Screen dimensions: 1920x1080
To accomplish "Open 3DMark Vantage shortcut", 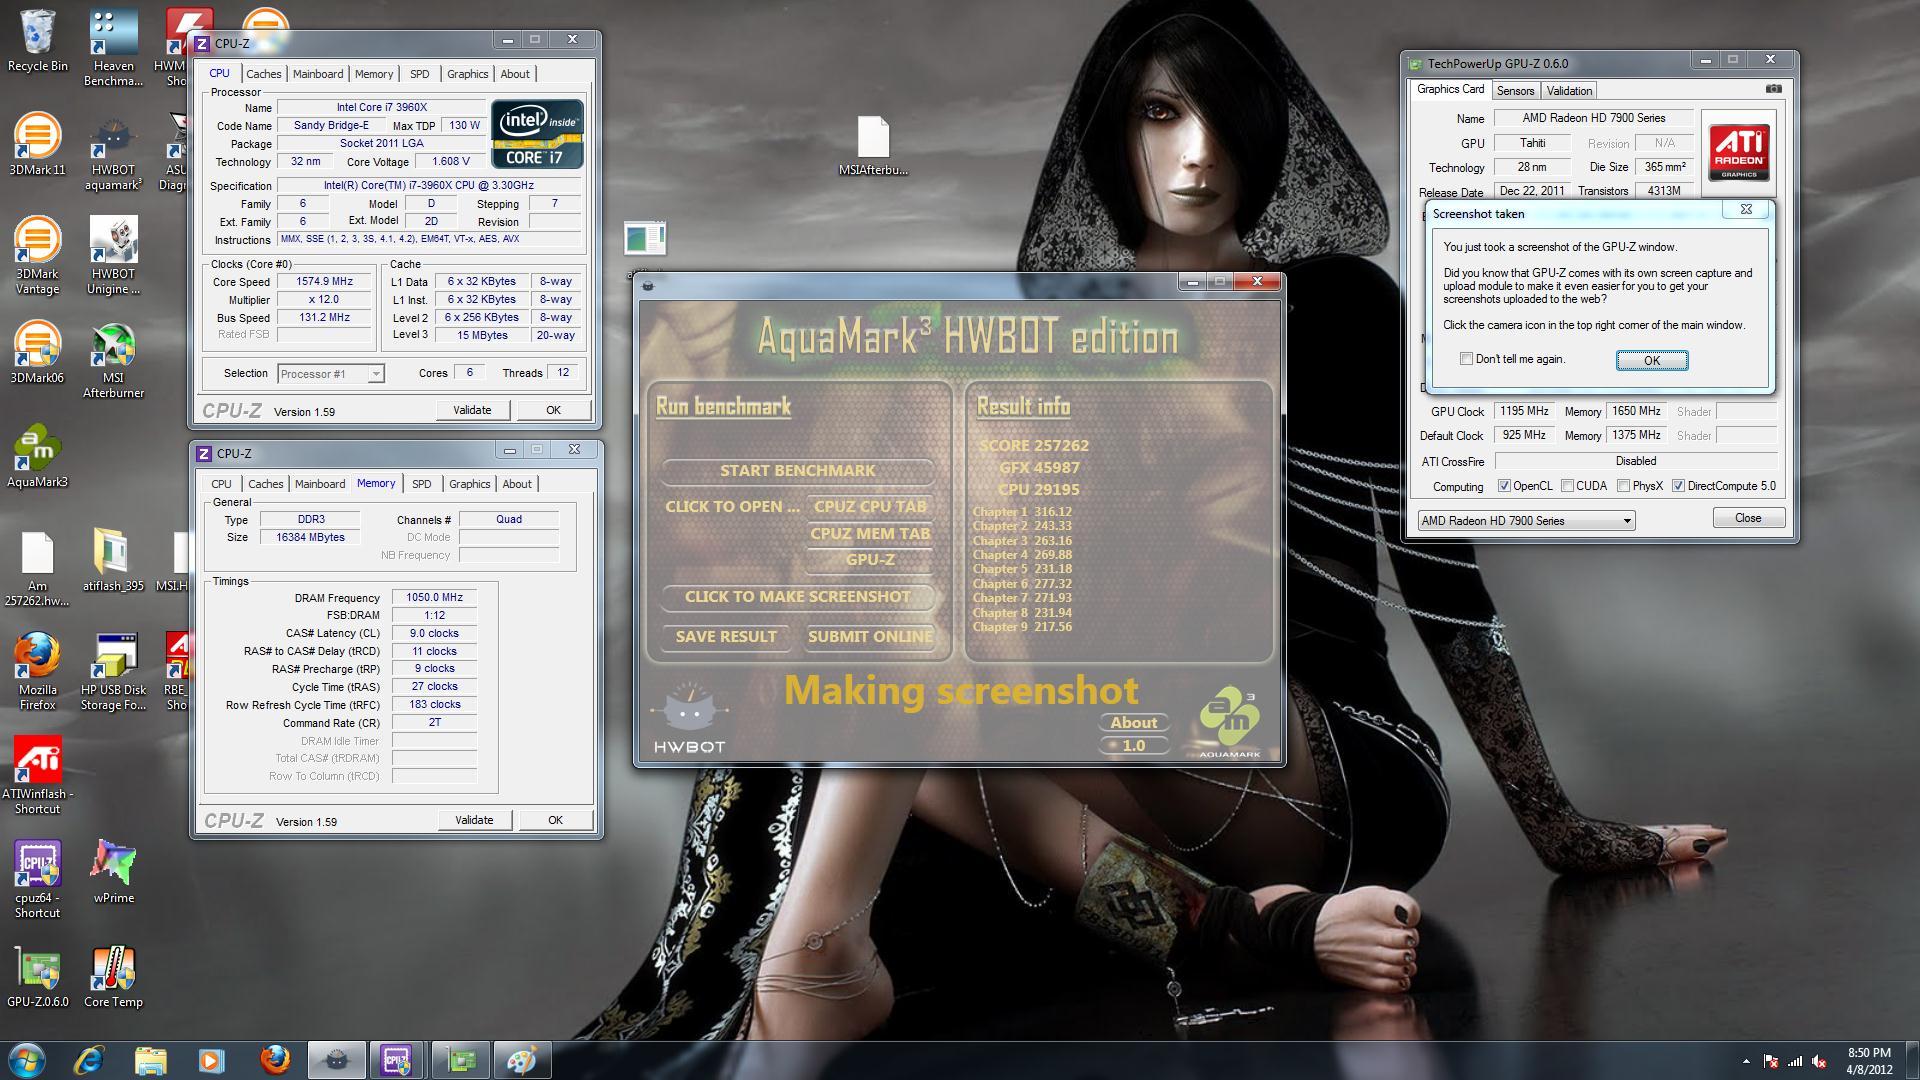I will [x=37, y=256].
